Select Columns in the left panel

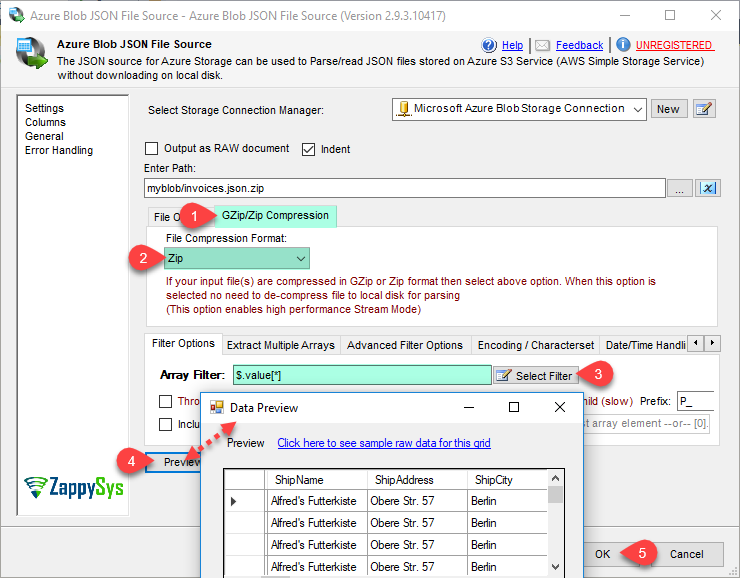pyautogui.click(x=45, y=122)
